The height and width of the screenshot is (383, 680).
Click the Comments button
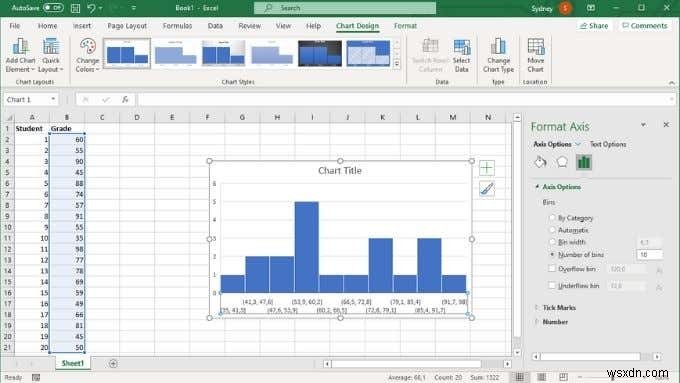644,26
